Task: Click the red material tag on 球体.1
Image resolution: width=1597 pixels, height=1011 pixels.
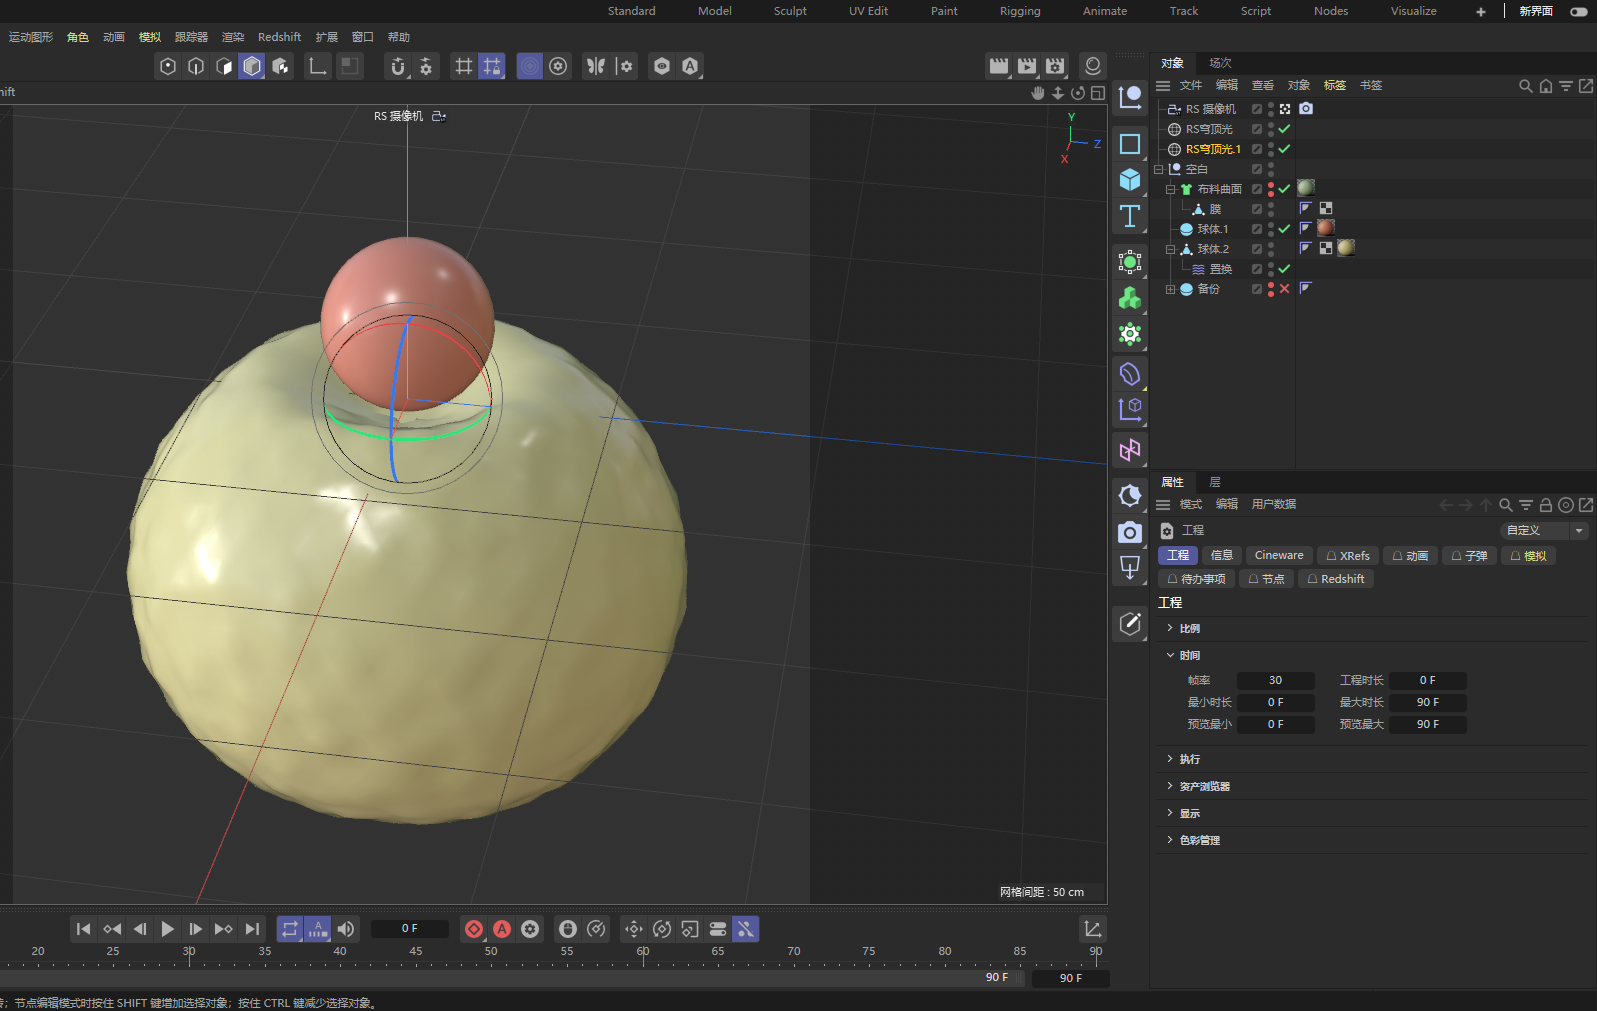Action: pos(1326,228)
